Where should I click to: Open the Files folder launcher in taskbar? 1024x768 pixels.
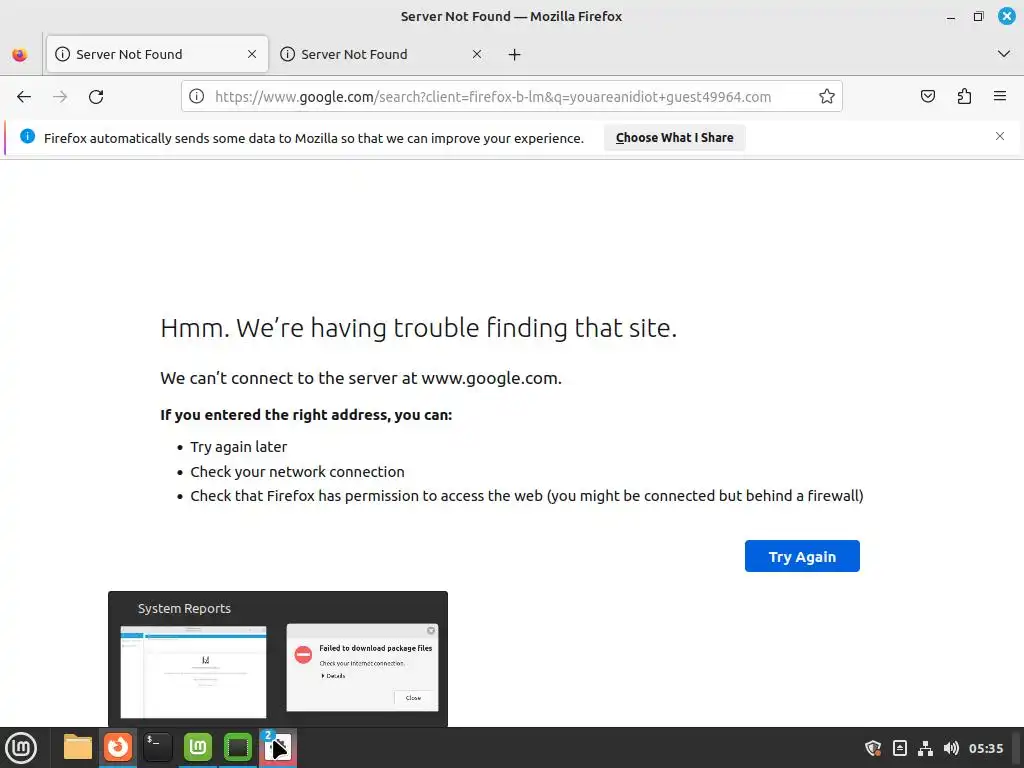tap(78, 747)
